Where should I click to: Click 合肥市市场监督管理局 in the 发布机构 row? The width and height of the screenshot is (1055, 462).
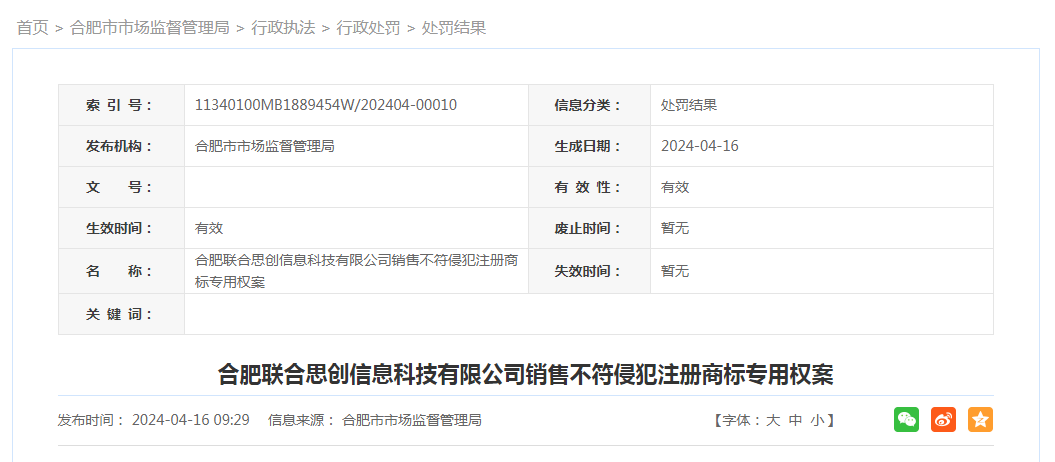pyautogui.click(x=264, y=146)
